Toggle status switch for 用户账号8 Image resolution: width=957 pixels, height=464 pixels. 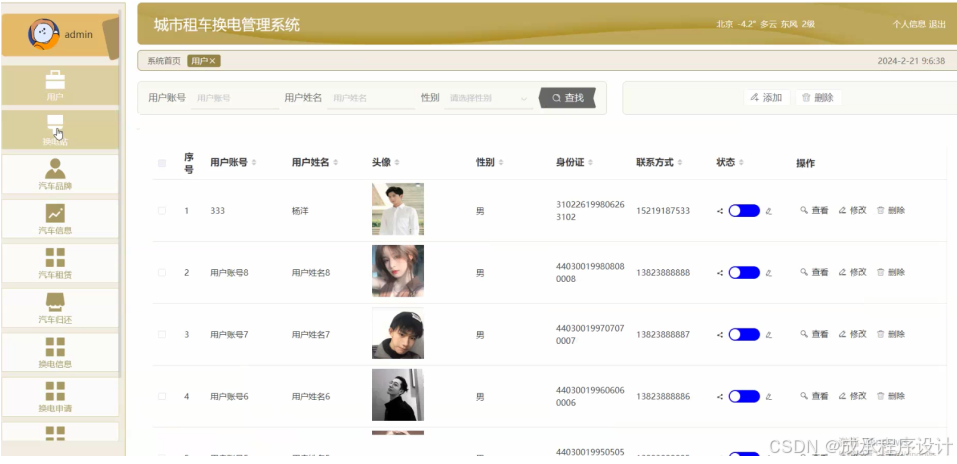(744, 273)
